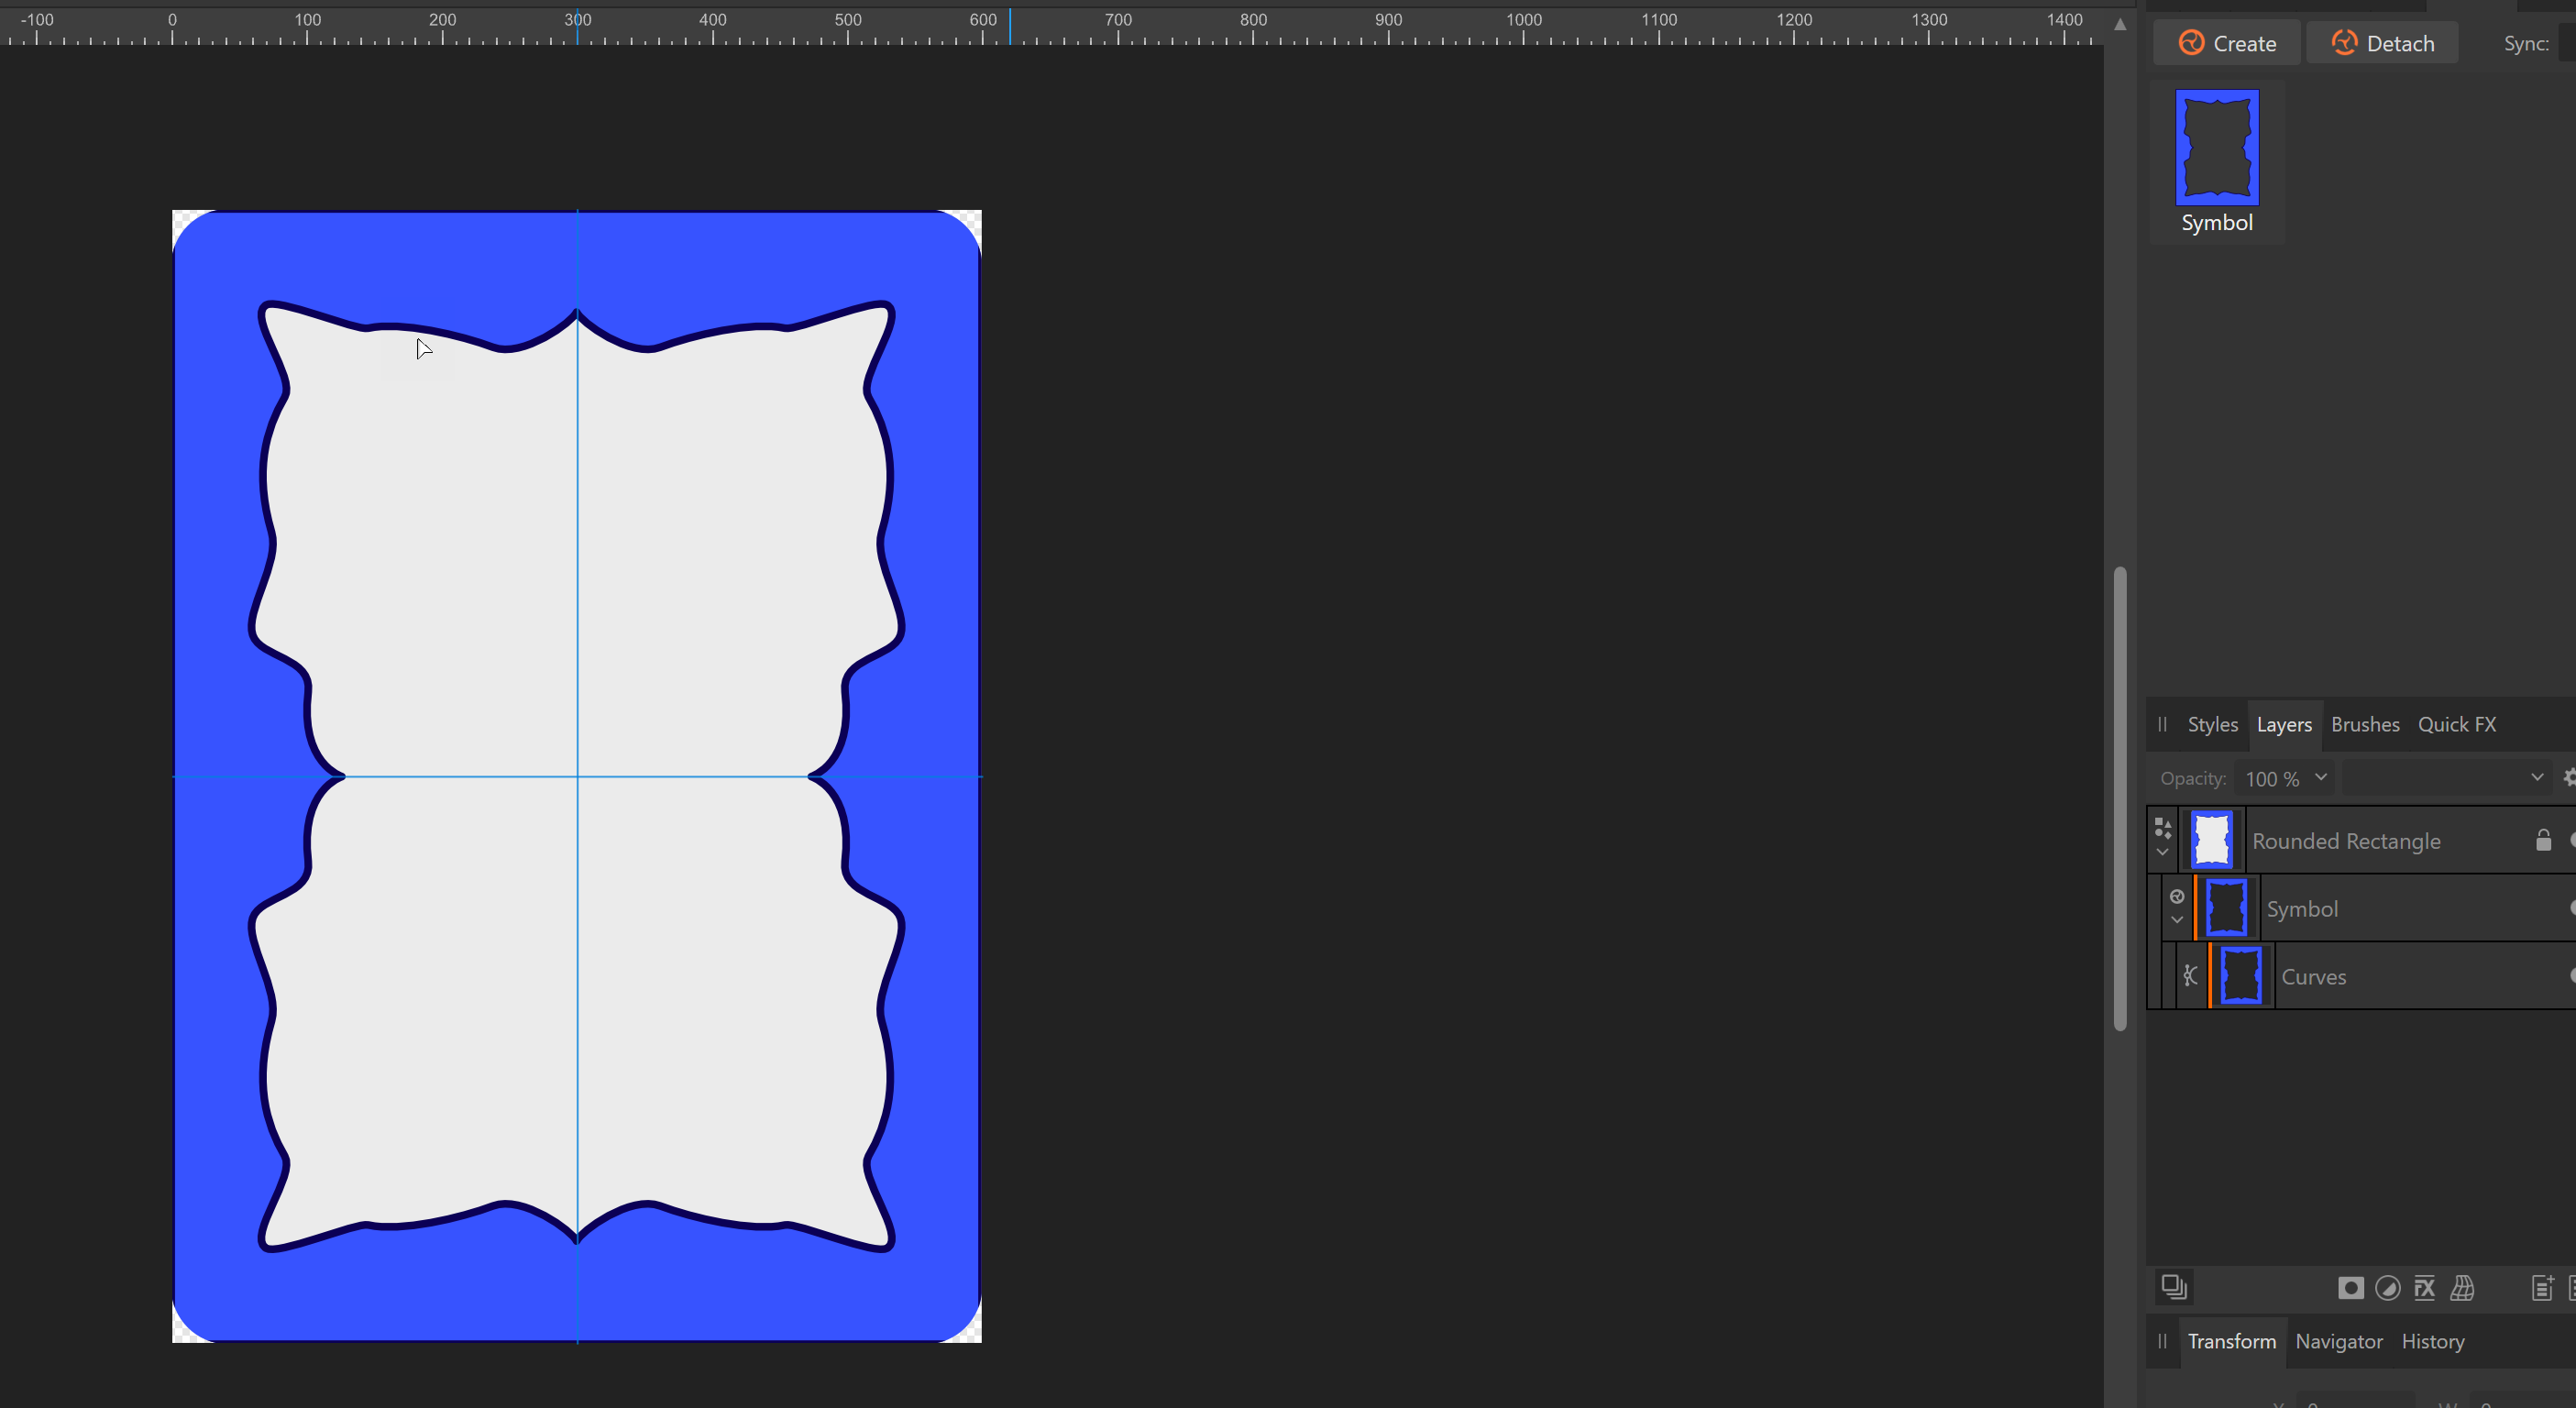The height and width of the screenshot is (1408, 2576).
Task: Click the Layers panel group grip handle
Action: pos(2162,725)
